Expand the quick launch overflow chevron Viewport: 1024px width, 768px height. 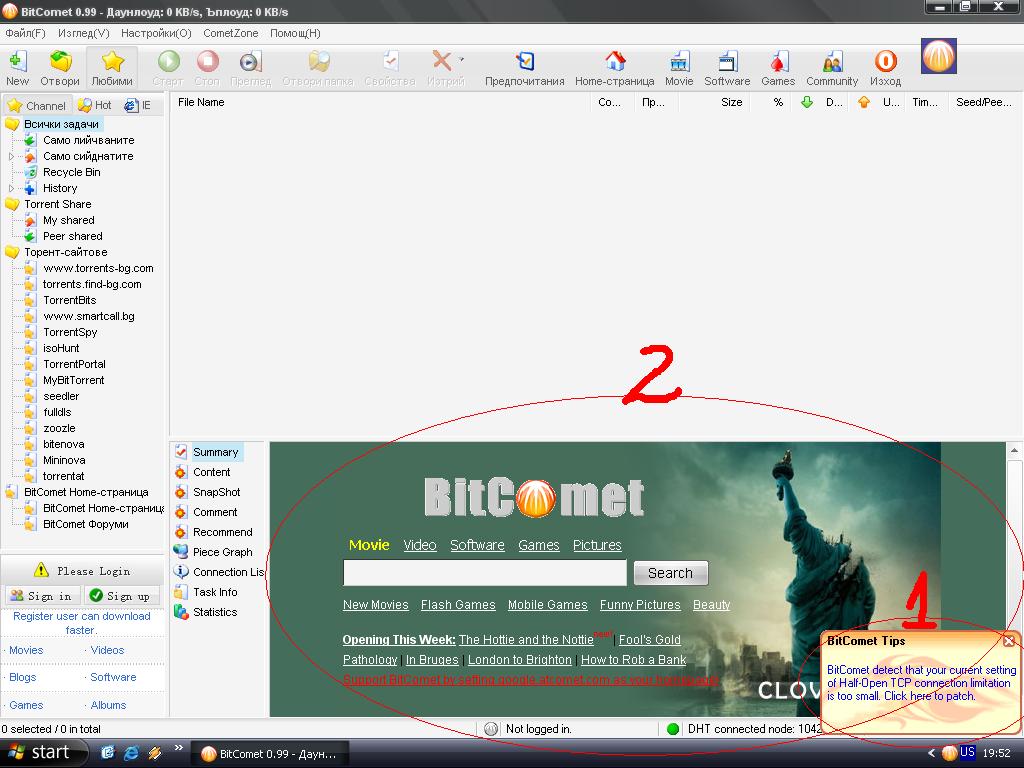(178, 748)
